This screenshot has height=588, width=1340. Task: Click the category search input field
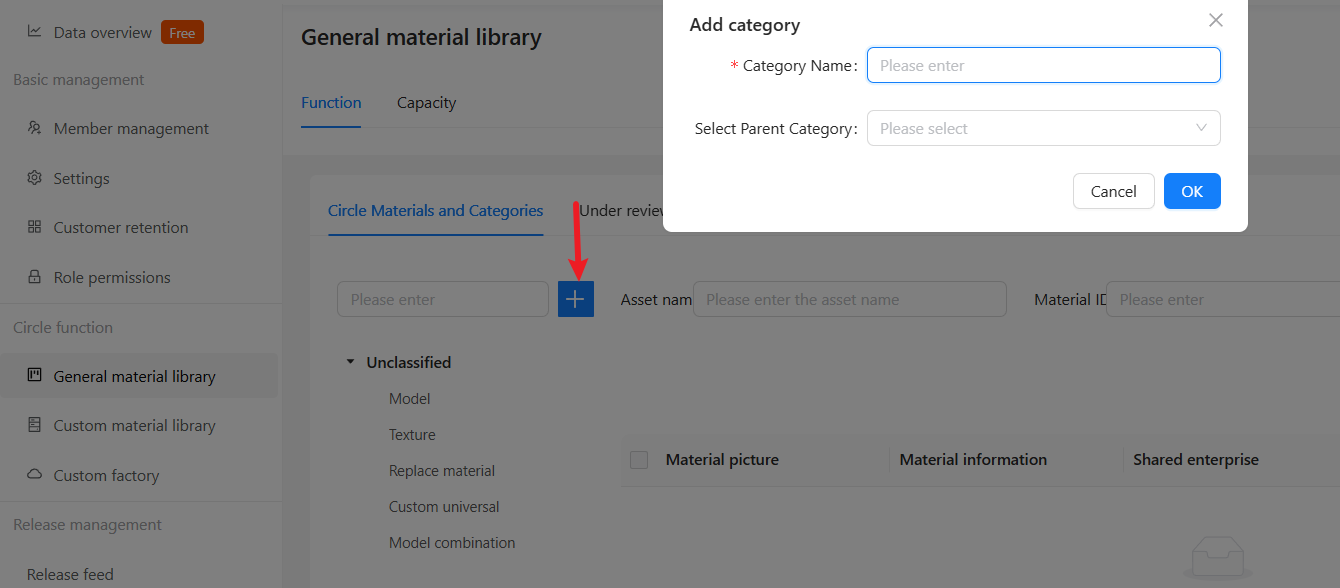(443, 299)
